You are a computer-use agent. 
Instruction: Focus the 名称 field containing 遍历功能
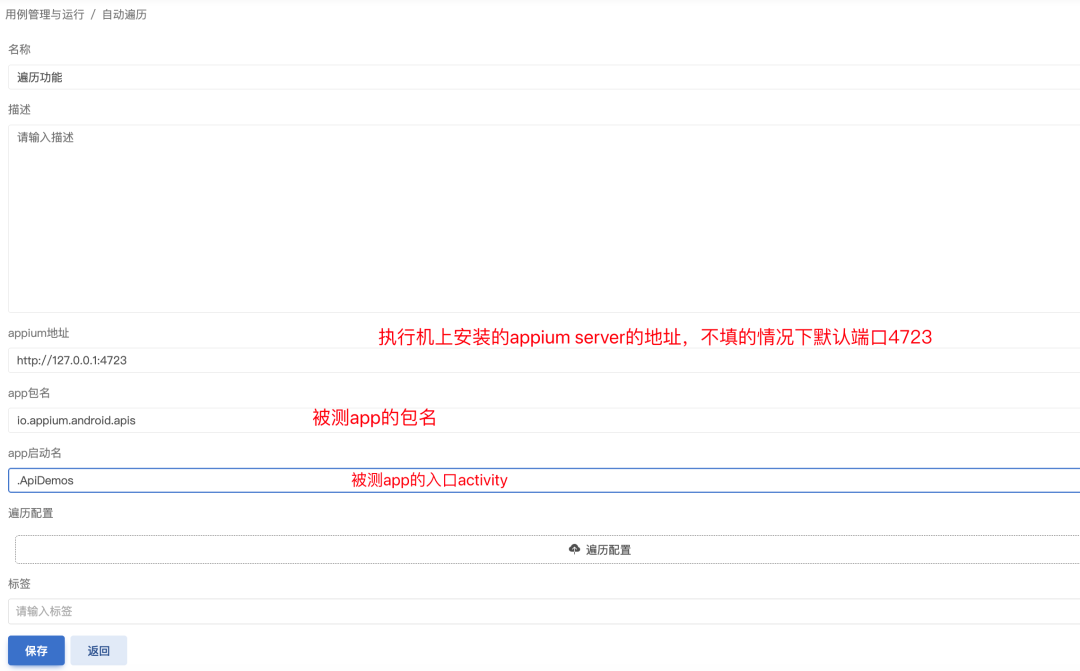click(544, 77)
